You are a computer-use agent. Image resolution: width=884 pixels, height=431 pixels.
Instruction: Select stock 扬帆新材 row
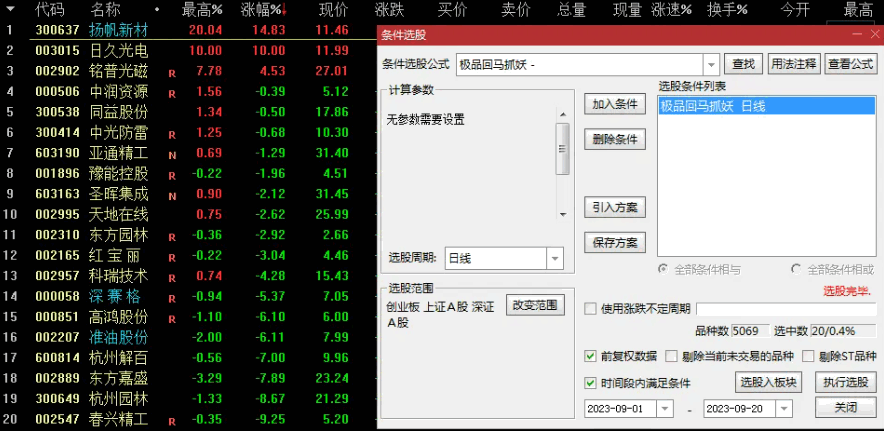(x=188, y=30)
